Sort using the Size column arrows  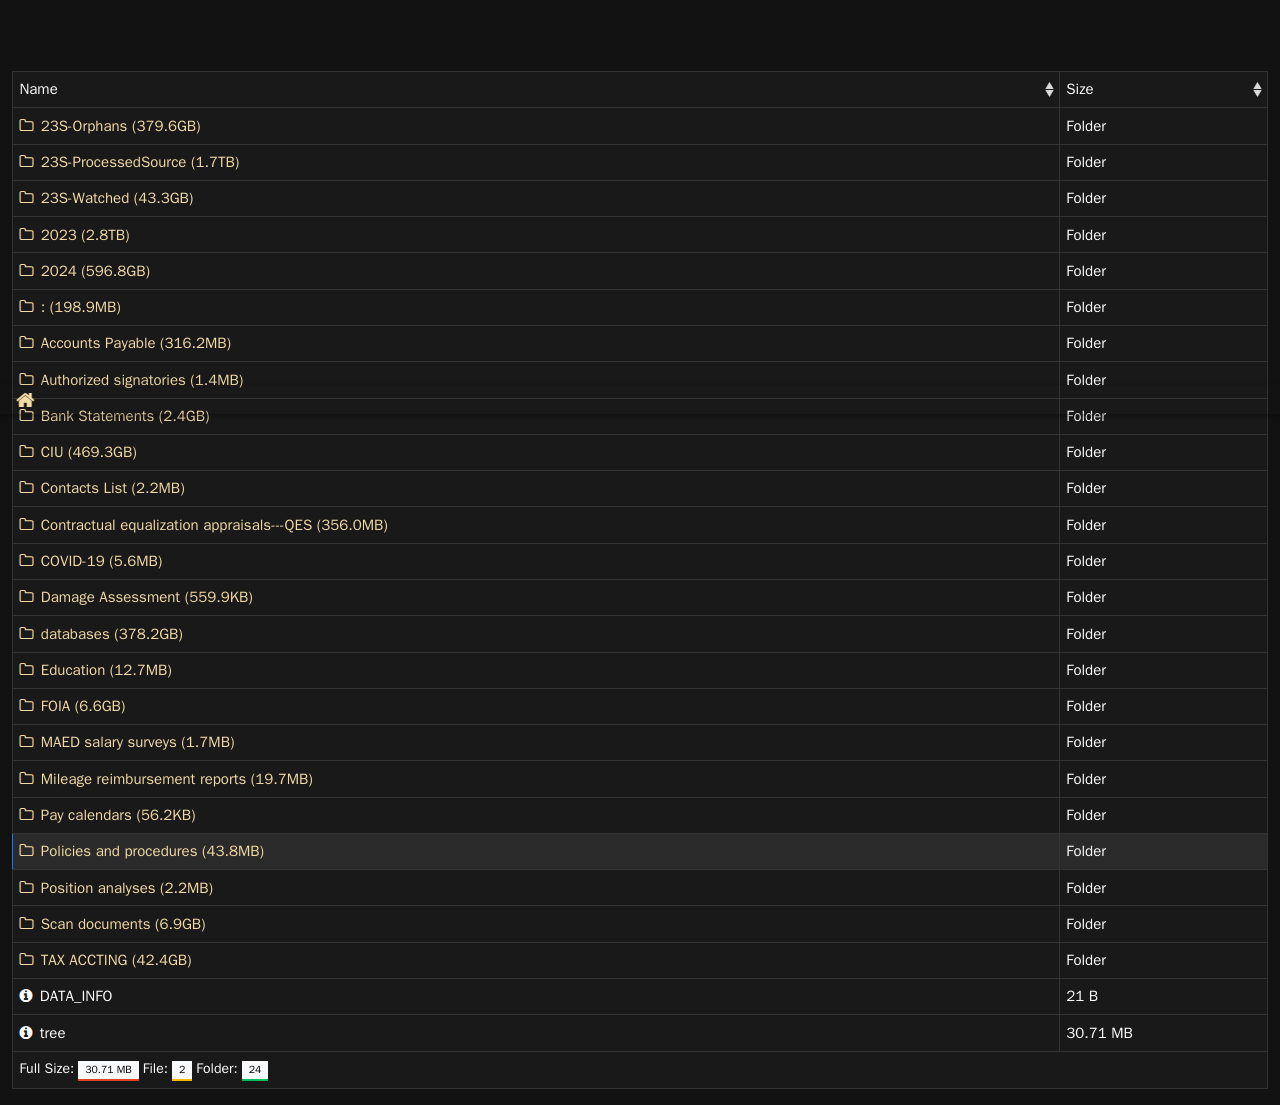(1256, 90)
